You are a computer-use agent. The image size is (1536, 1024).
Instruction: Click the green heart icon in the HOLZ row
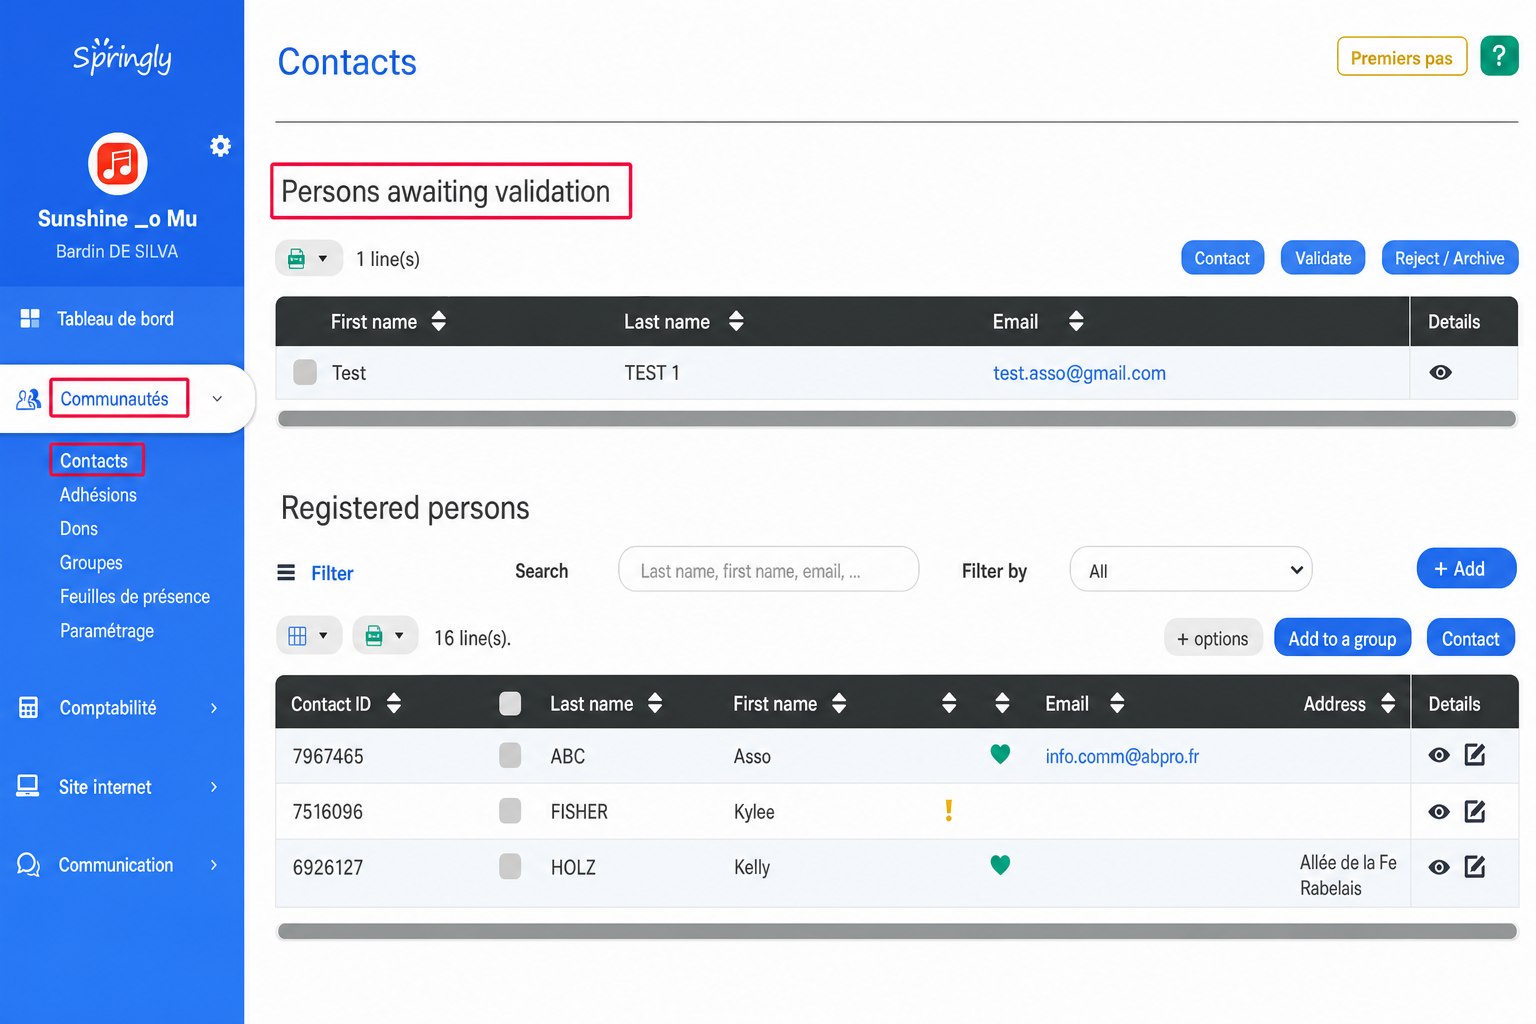click(x=1000, y=865)
